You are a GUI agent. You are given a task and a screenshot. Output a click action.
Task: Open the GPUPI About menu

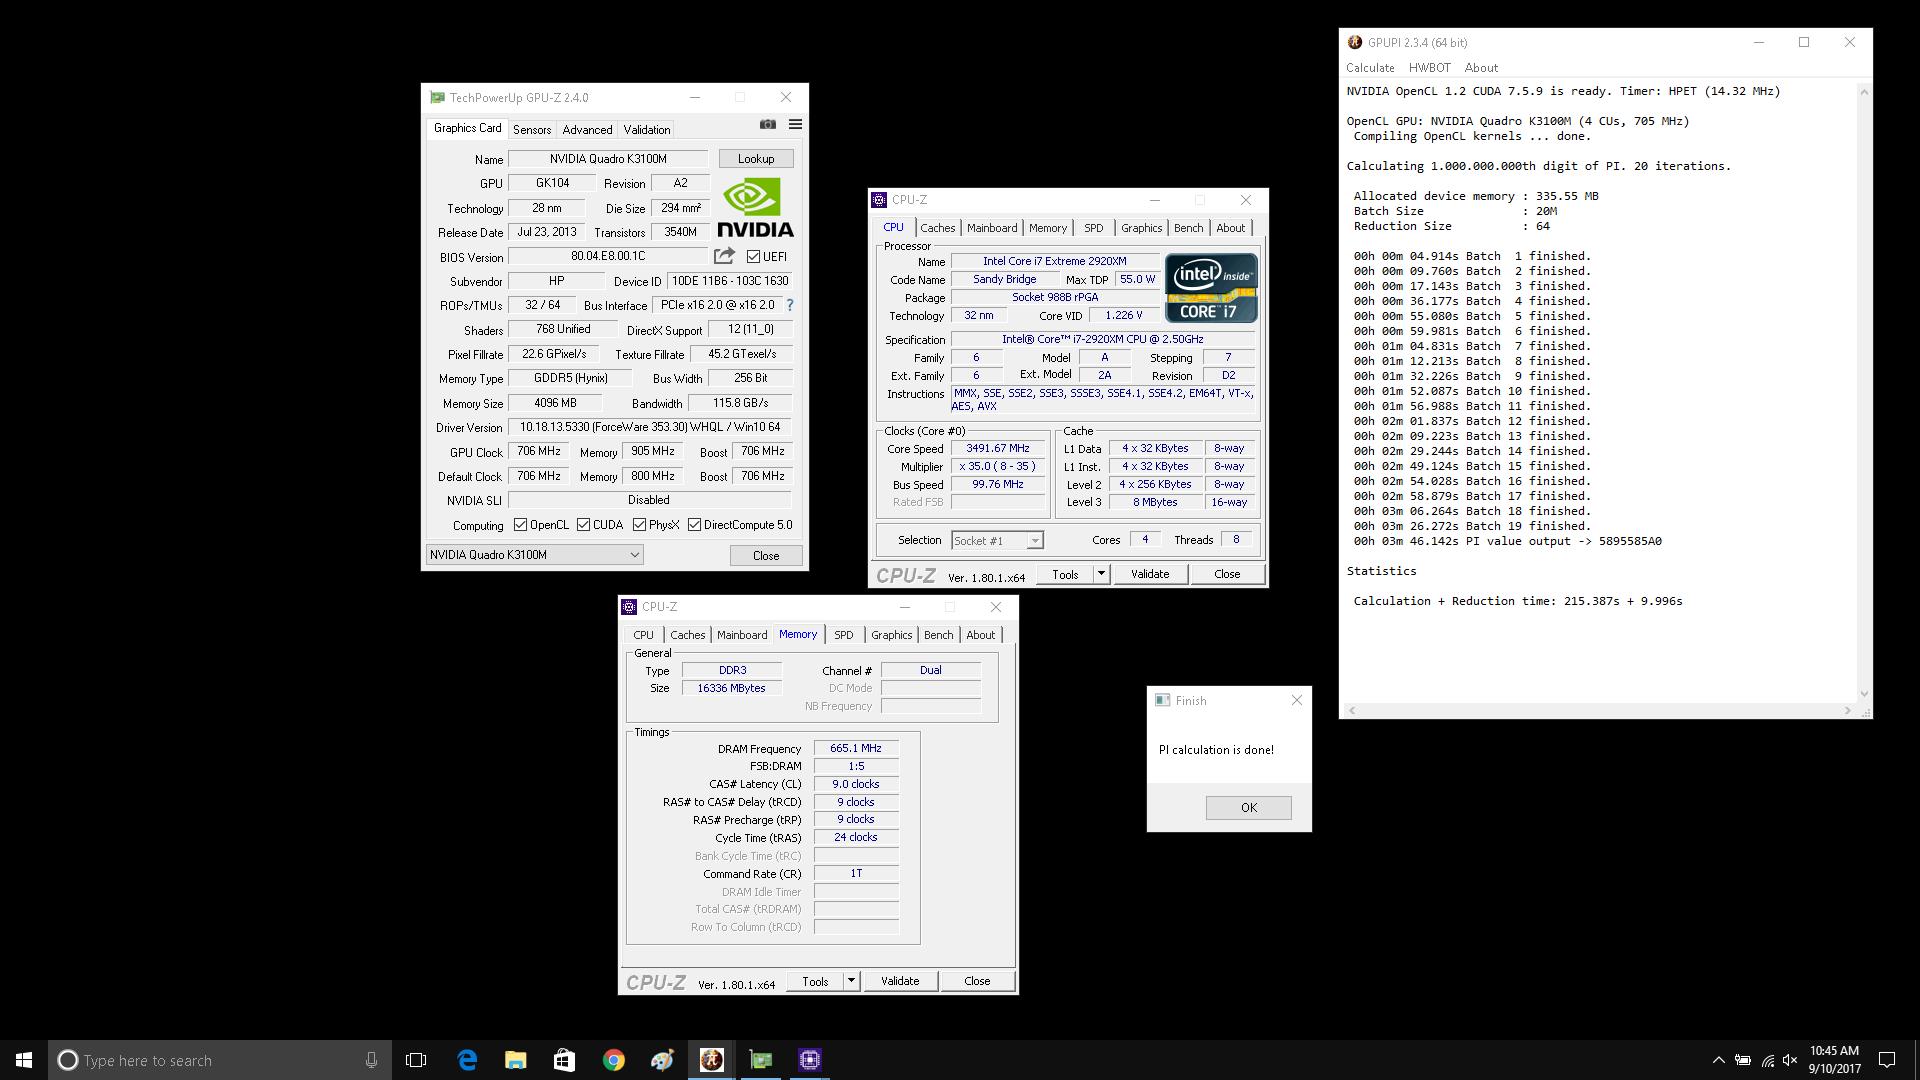(1481, 68)
